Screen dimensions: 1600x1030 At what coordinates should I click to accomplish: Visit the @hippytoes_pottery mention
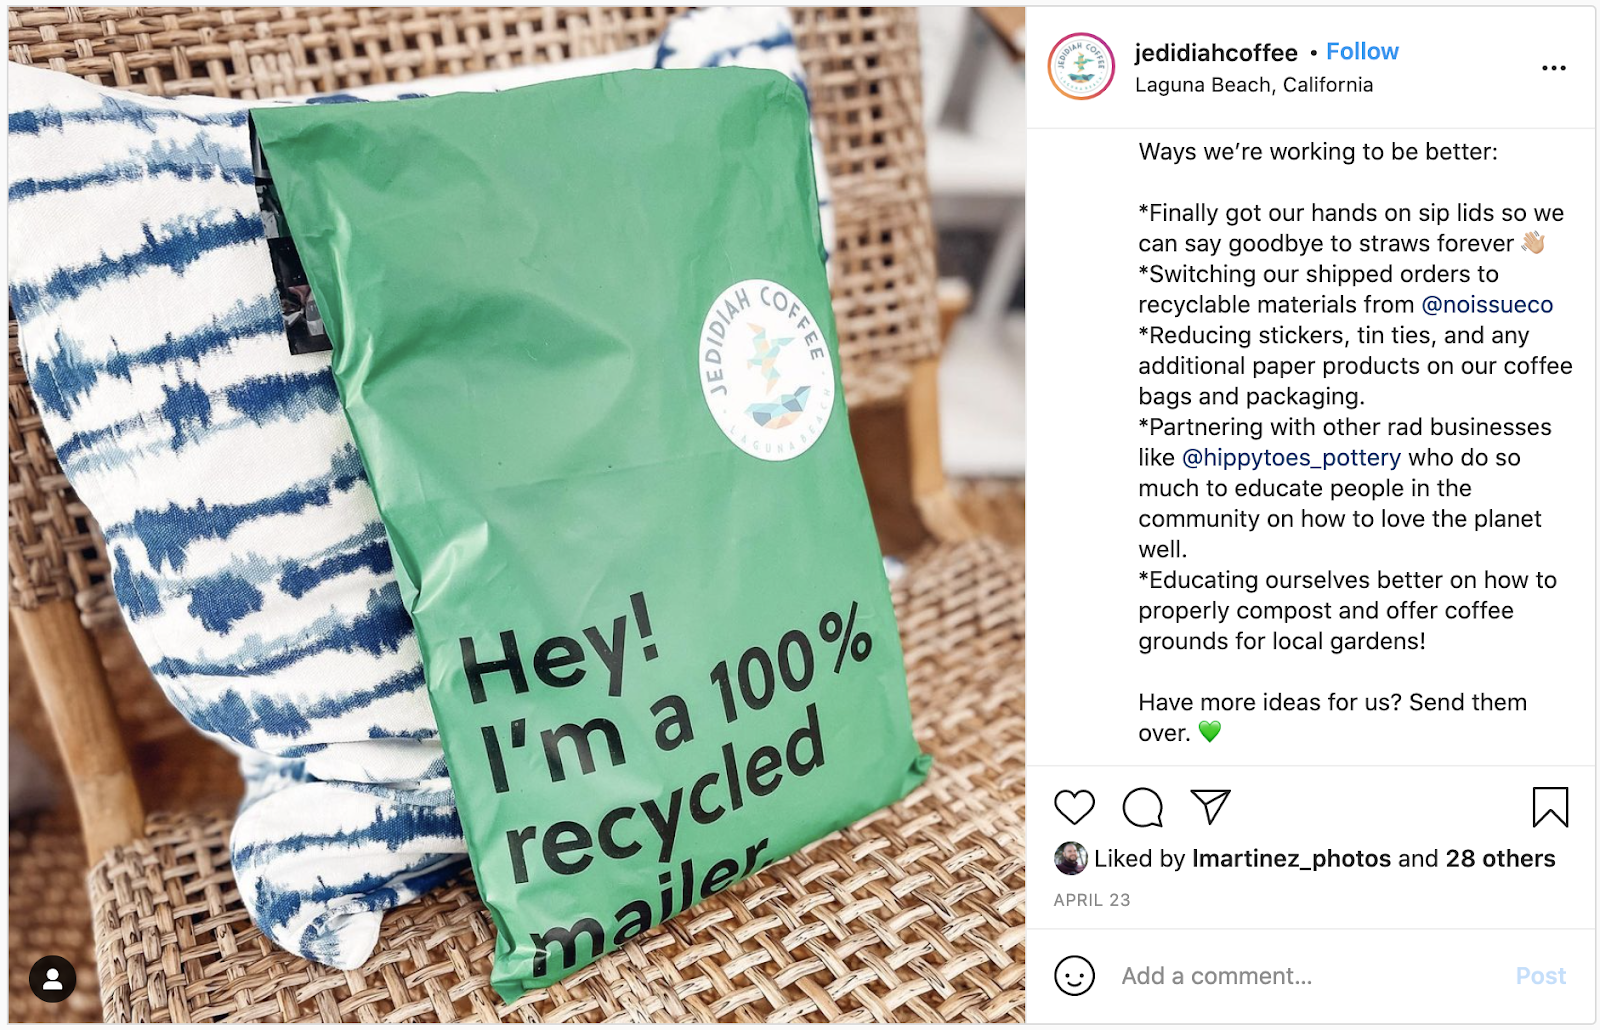click(x=1291, y=458)
